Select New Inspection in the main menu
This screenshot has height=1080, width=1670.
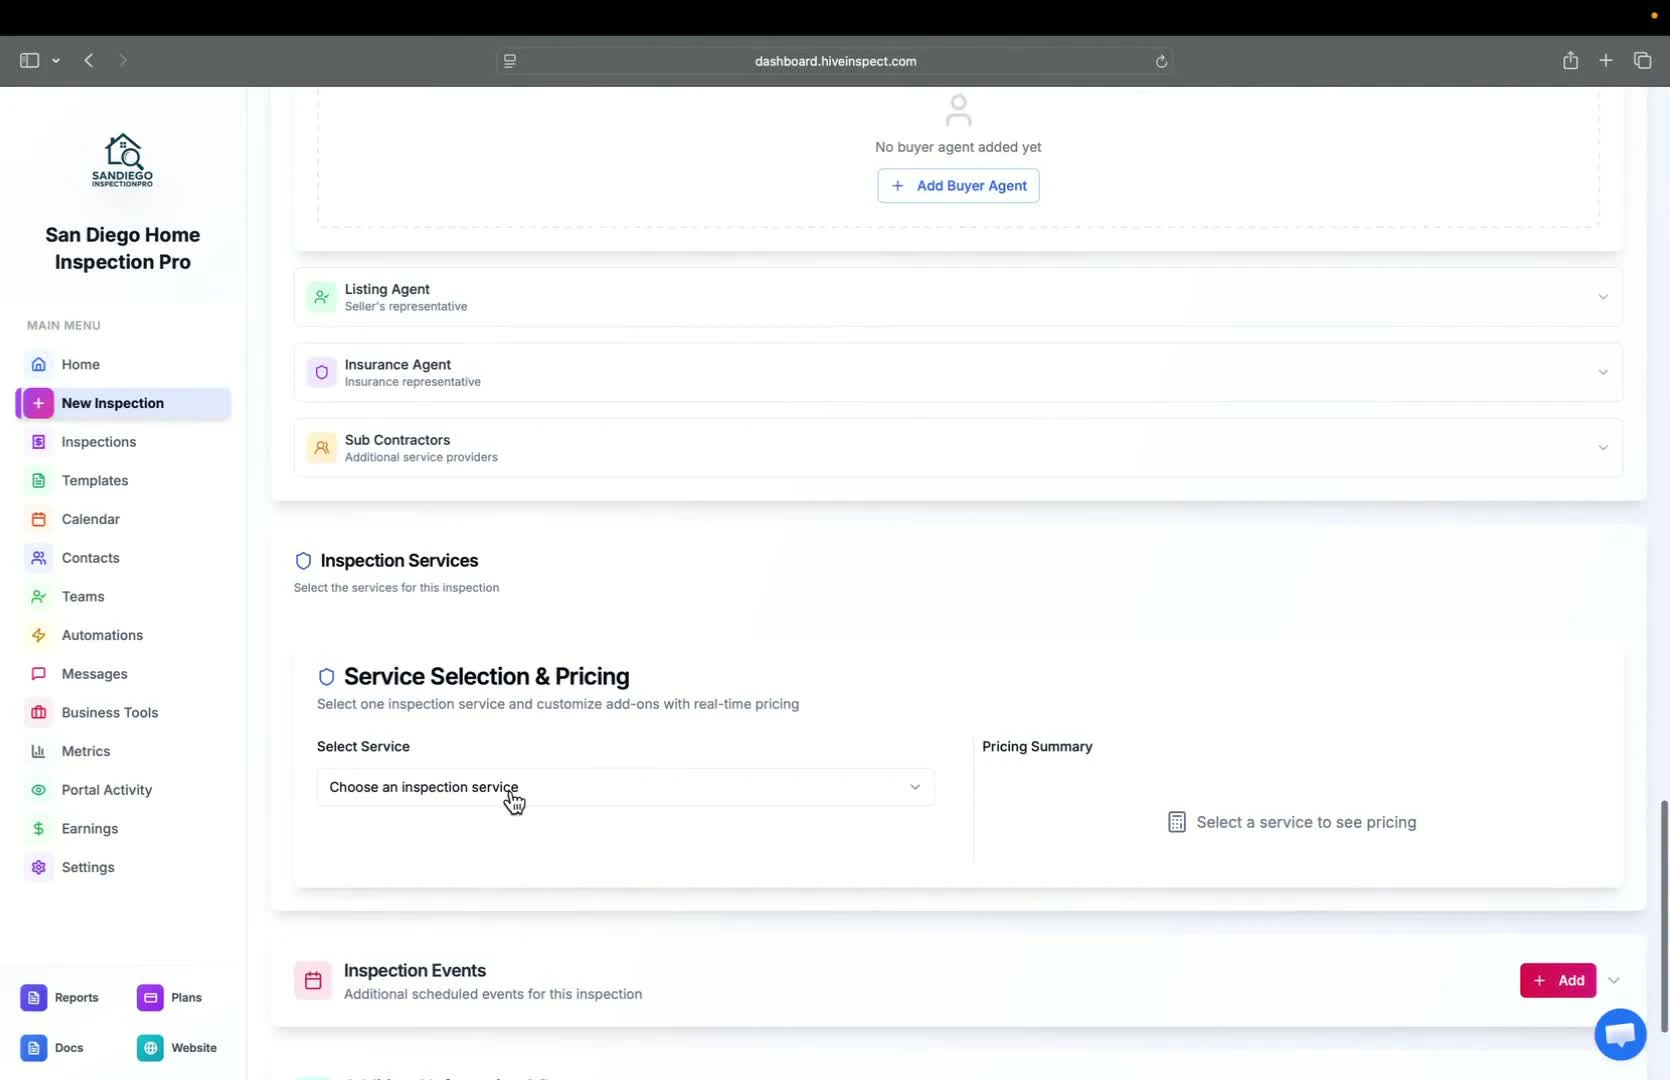[112, 403]
